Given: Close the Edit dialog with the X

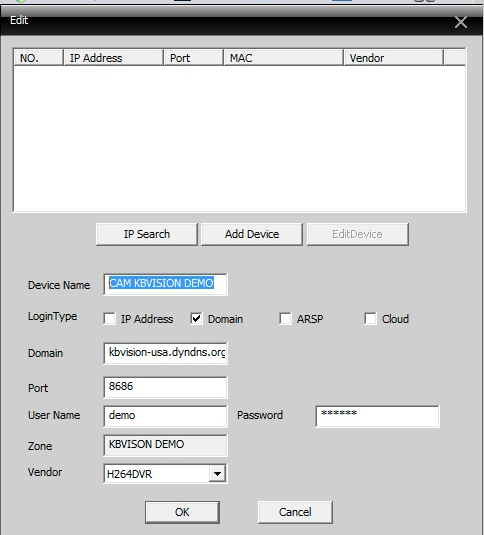Looking at the screenshot, I should (x=460, y=23).
